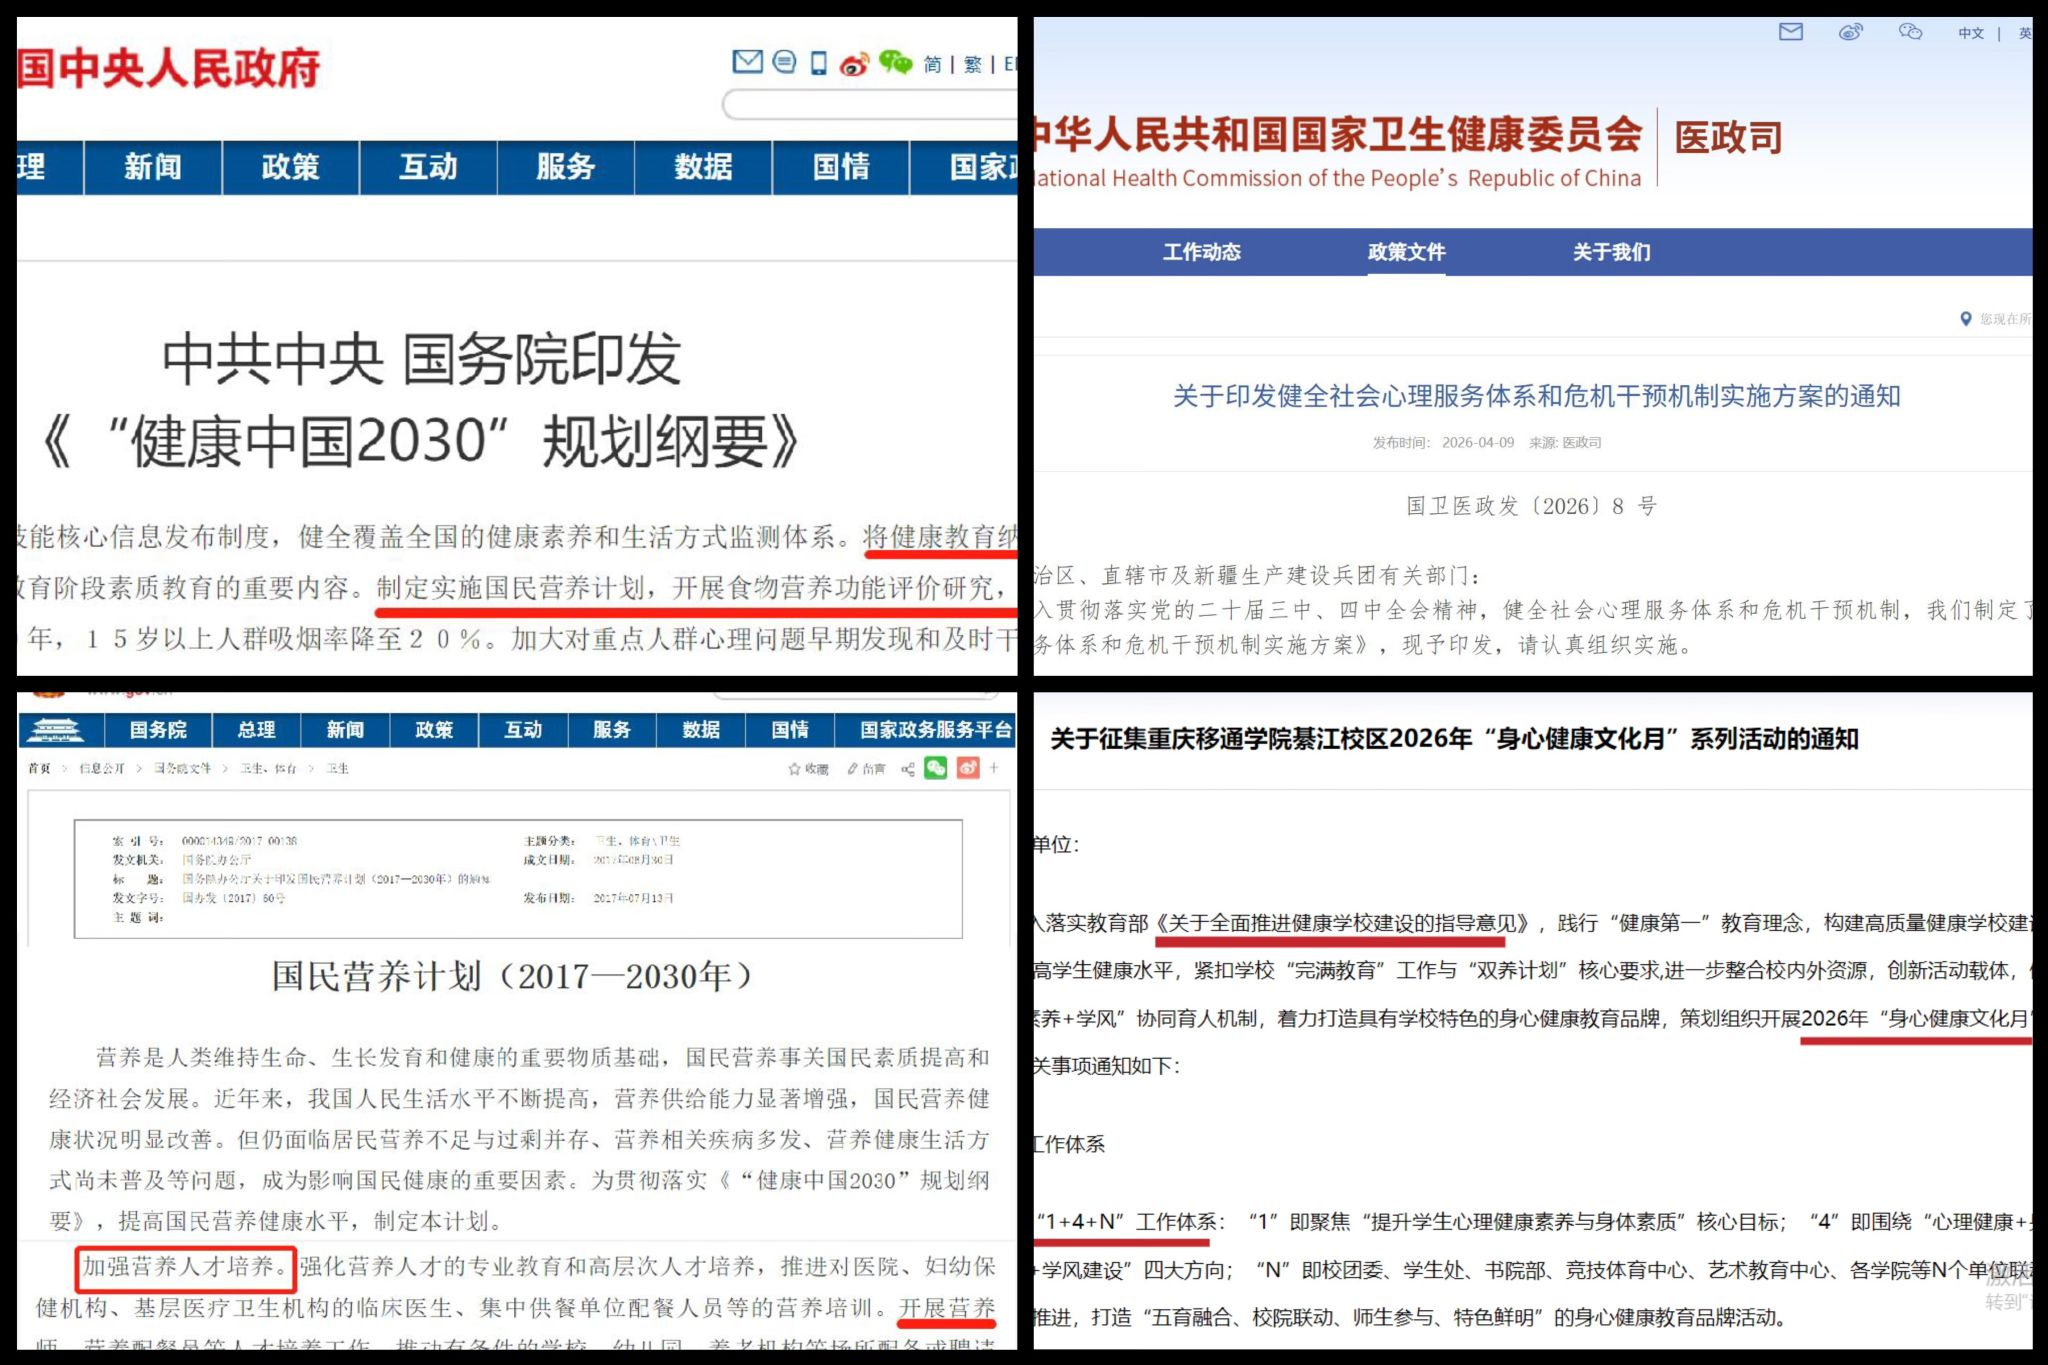Click the government building logo on the 国民营养计划 page

tap(55, 730)
